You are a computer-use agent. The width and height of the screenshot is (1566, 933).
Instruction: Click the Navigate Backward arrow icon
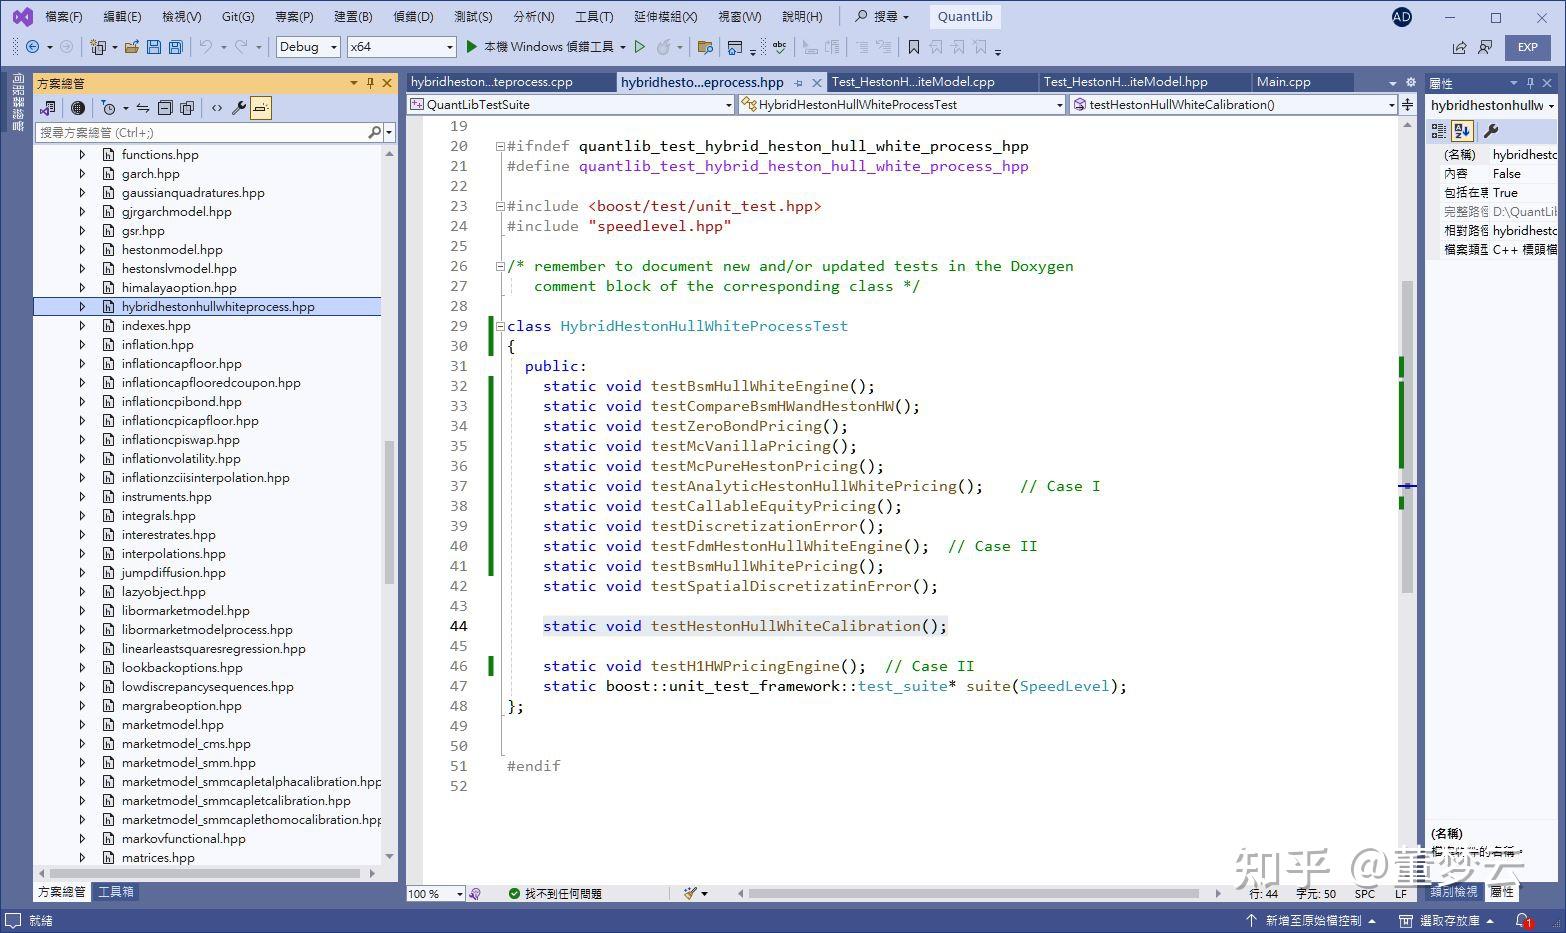click(32, 47)
